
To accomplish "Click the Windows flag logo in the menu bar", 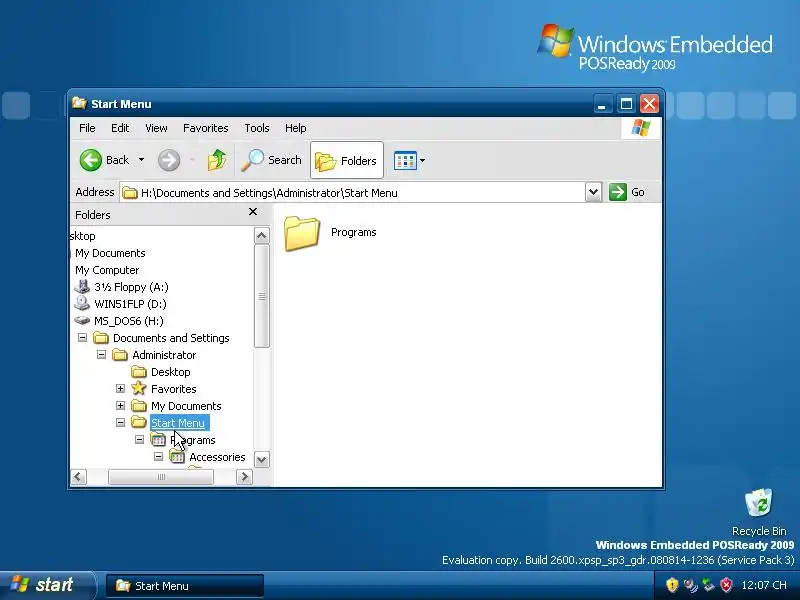I will pyautogui.click(x=641, y=128).
